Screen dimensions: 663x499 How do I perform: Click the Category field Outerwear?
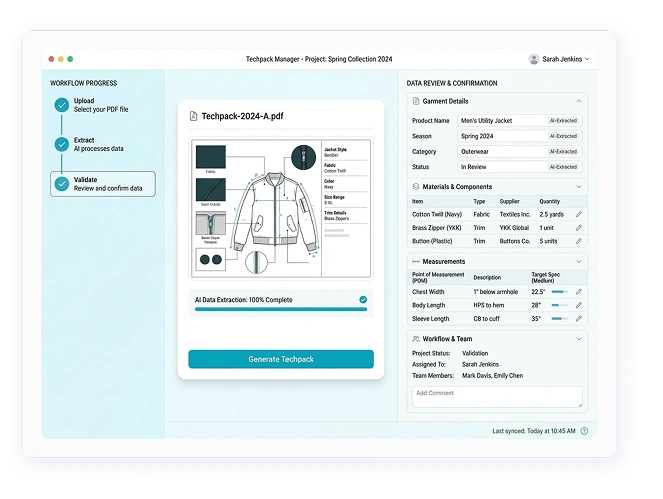[x=520, y=151]
